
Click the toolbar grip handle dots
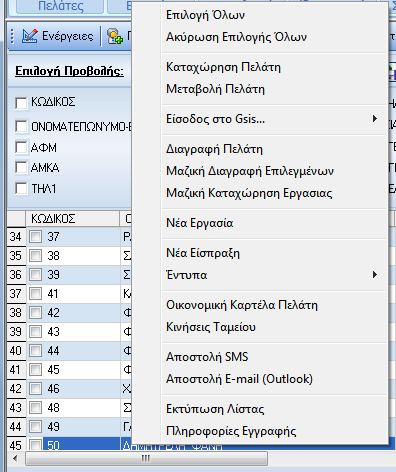pos(12,36)
